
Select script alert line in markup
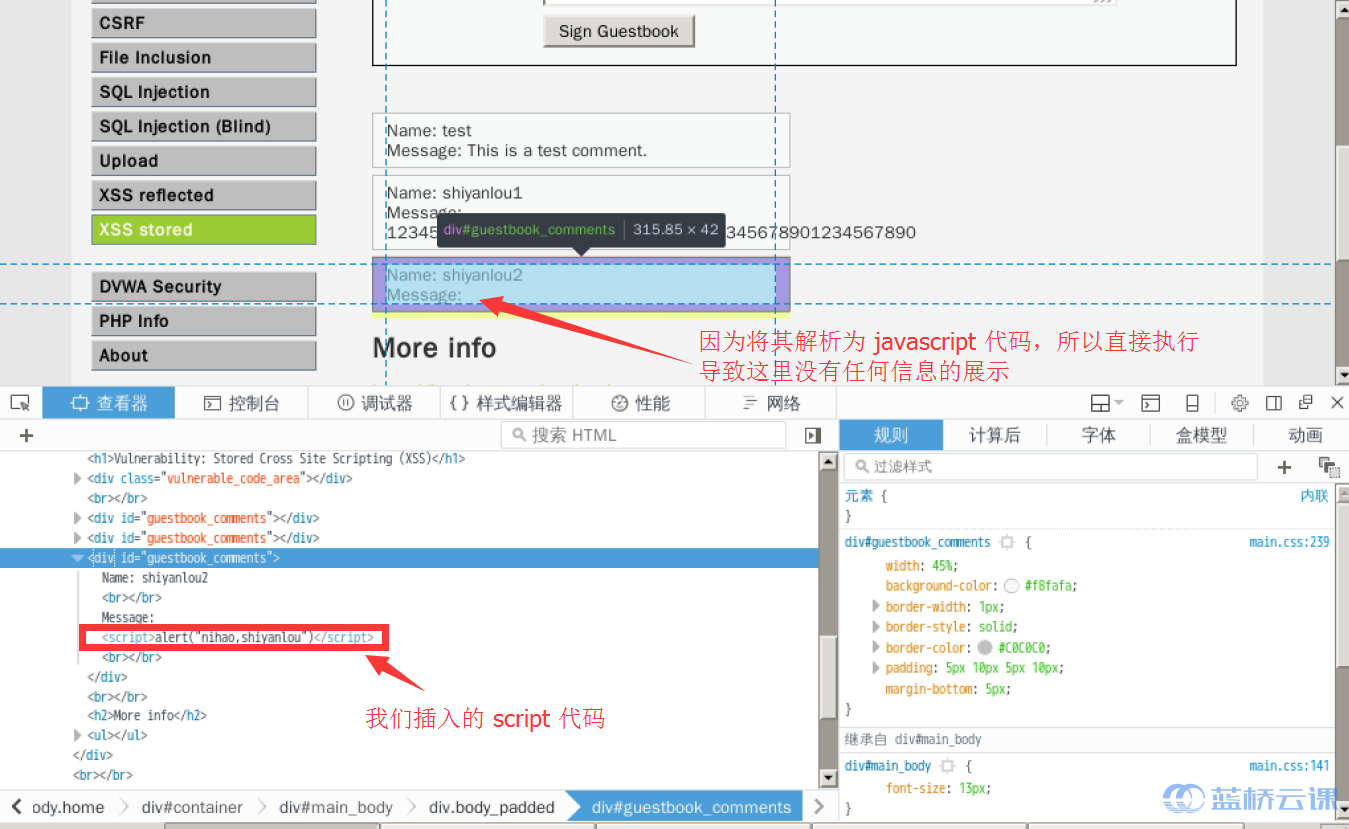[238, 637]
